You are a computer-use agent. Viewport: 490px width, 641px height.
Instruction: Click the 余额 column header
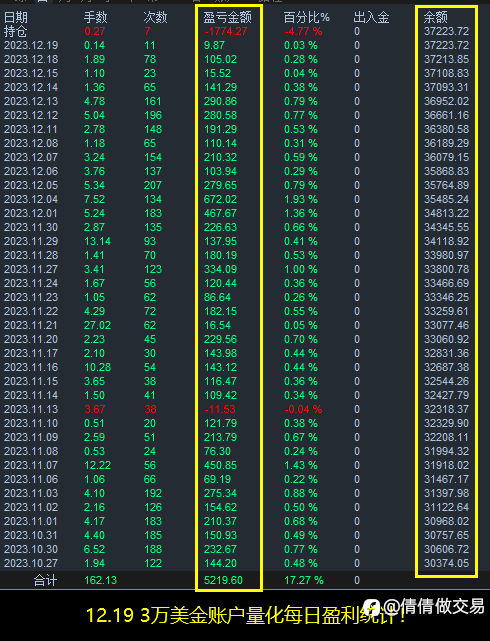(436, 17)
